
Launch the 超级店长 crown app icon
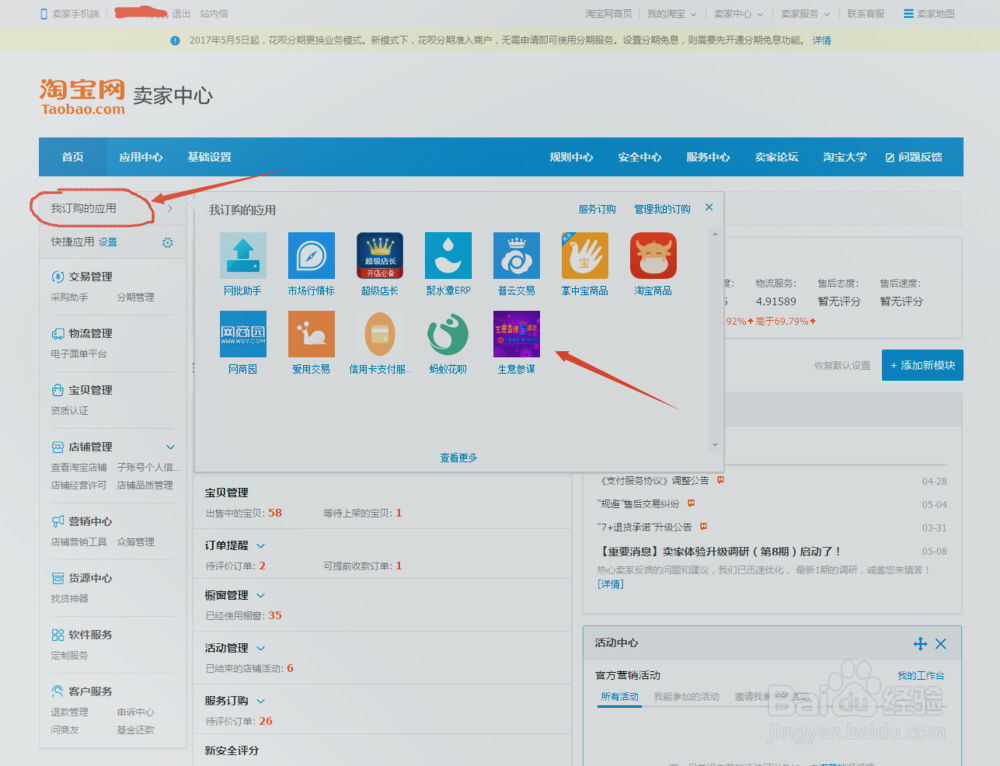coord(379,256)
